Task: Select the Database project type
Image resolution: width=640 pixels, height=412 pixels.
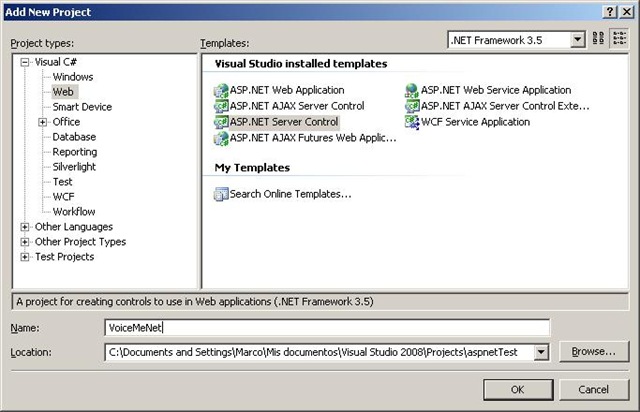Action: [x=74, y=137]
